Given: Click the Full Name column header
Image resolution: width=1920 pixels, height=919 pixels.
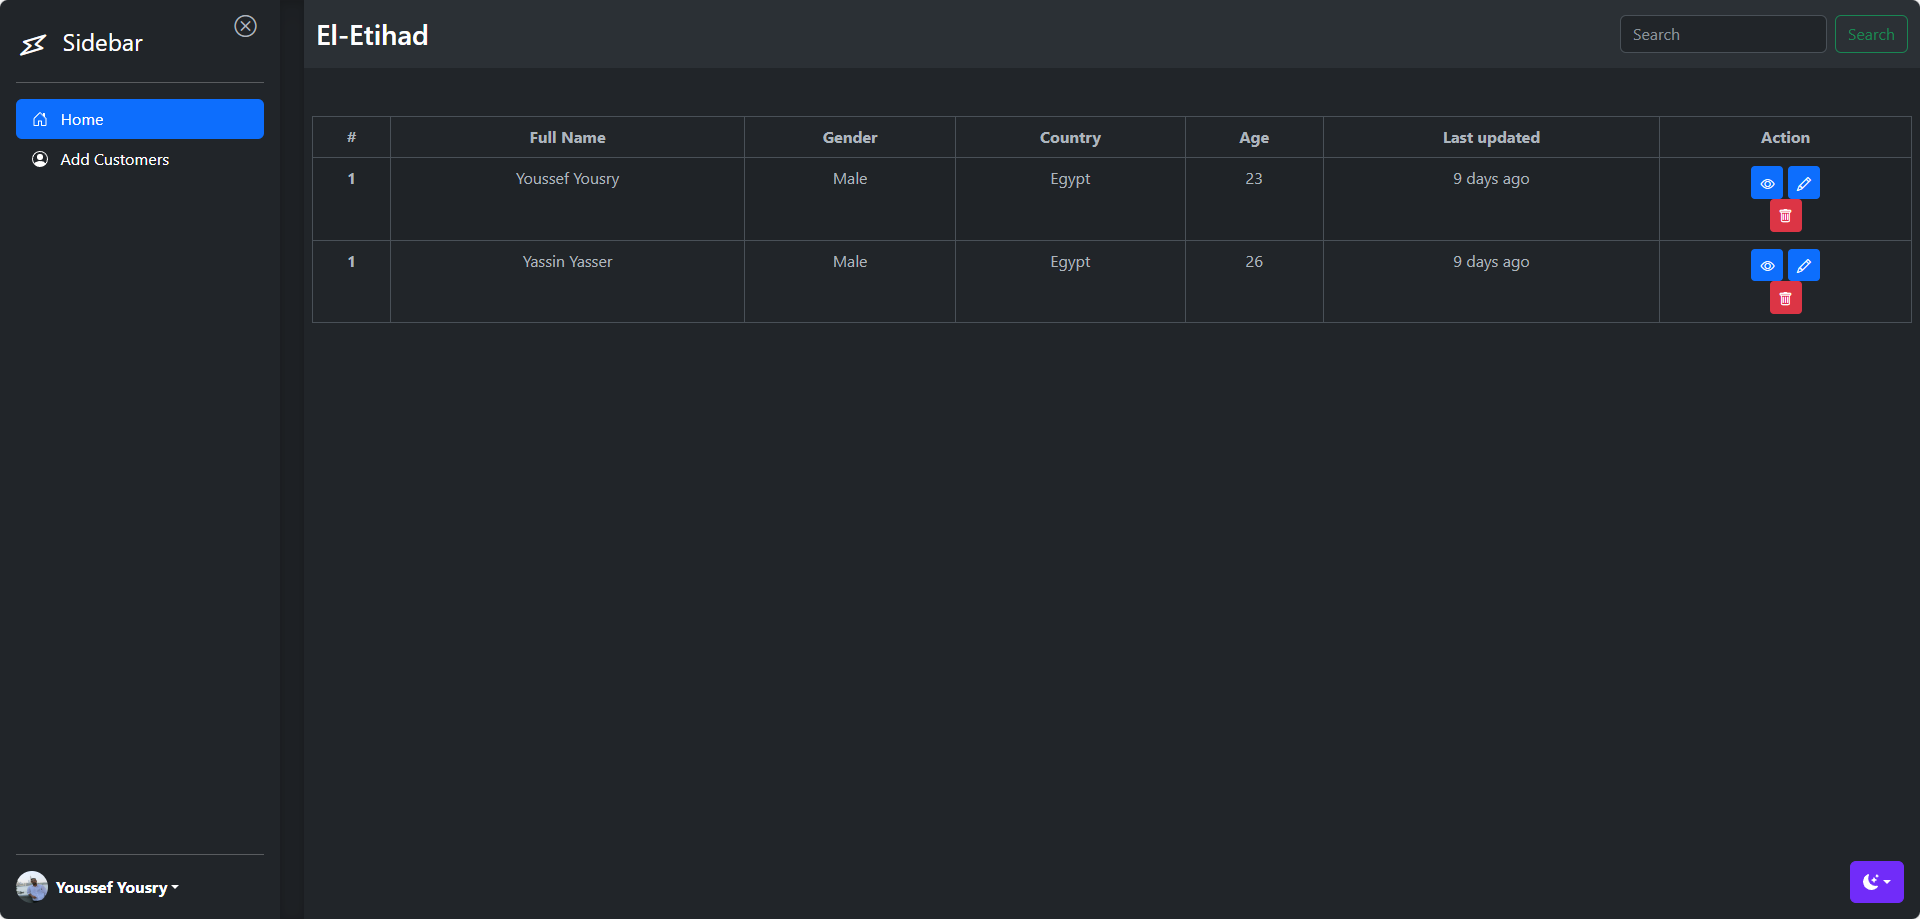Looking at the screenshot, I should 567,138.
